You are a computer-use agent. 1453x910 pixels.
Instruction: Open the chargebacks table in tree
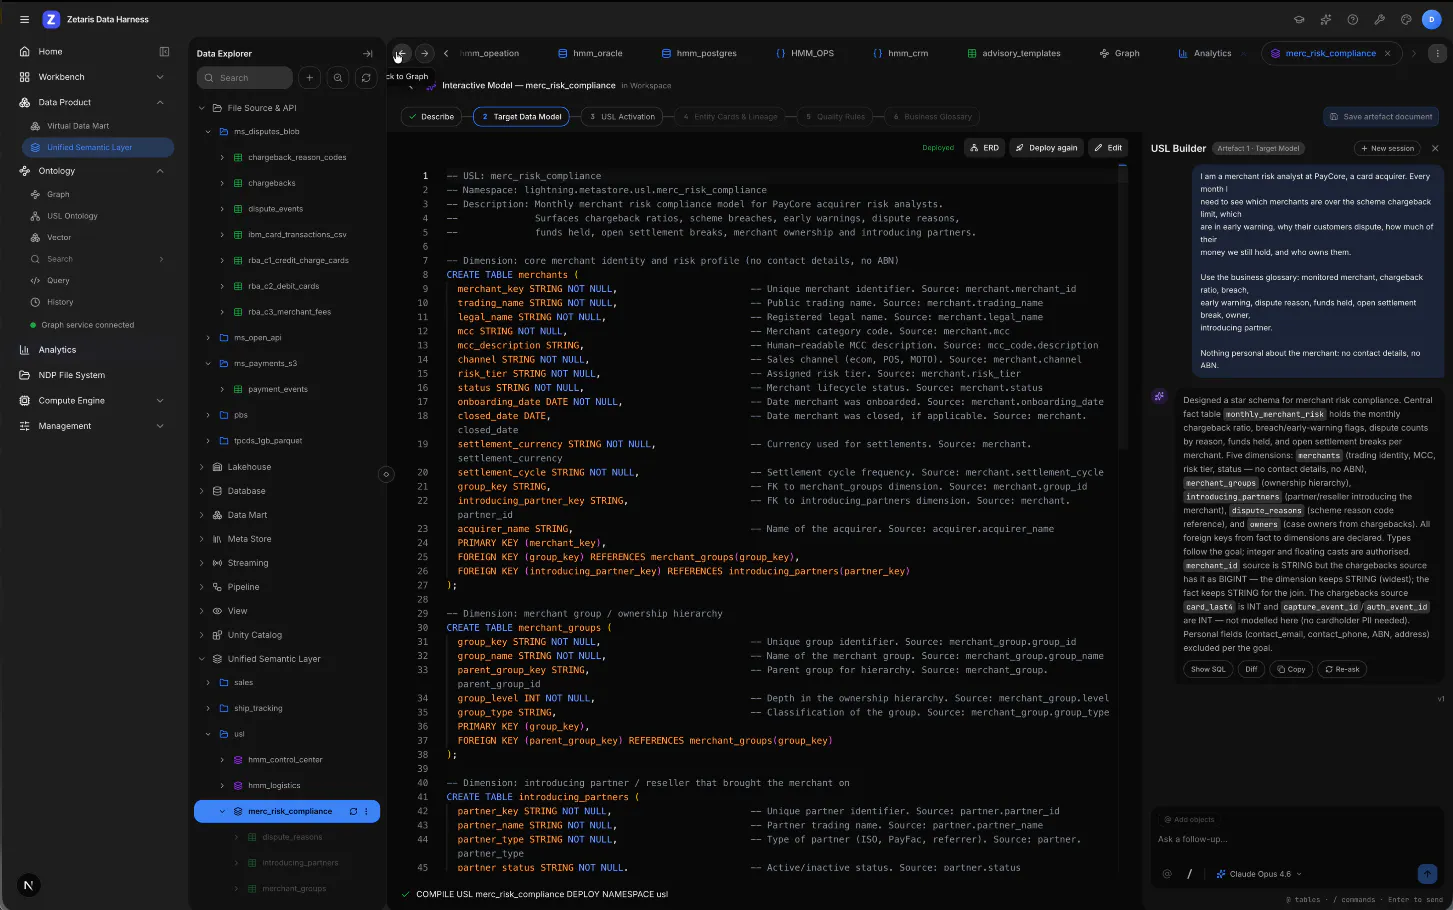(x=272, y=184)
